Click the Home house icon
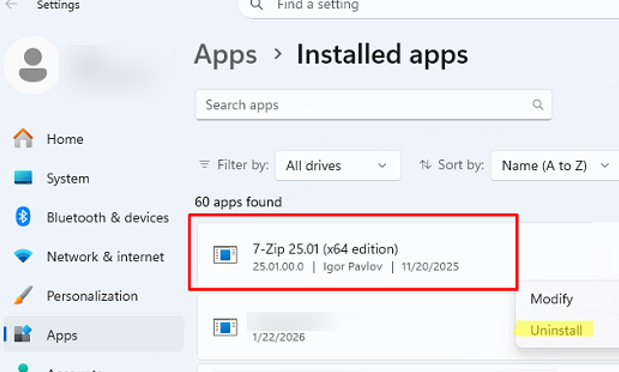The width and height of the screenshot is (619, 372). (23, 138)
